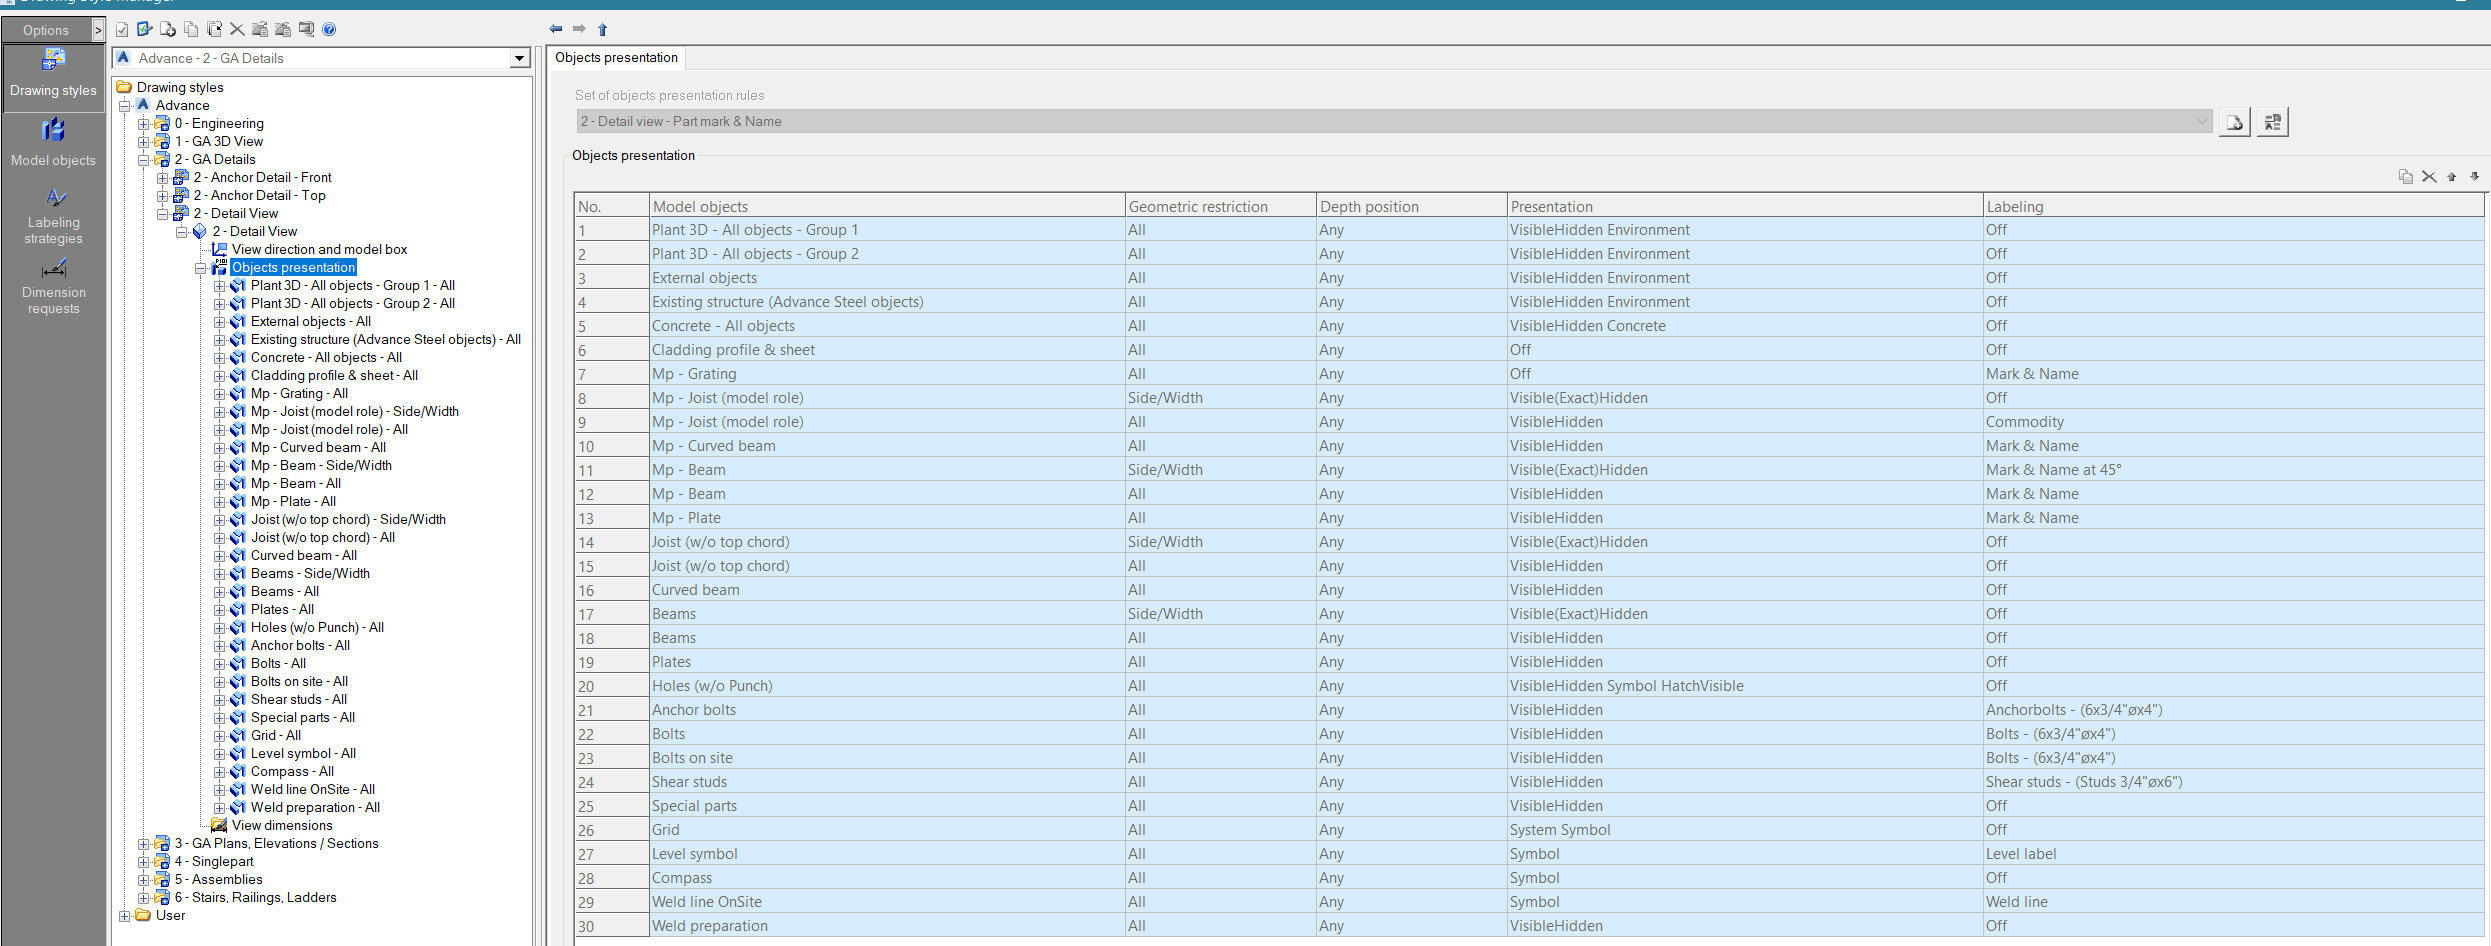Expand the Options panel arrow

click(x=98, y=30)
